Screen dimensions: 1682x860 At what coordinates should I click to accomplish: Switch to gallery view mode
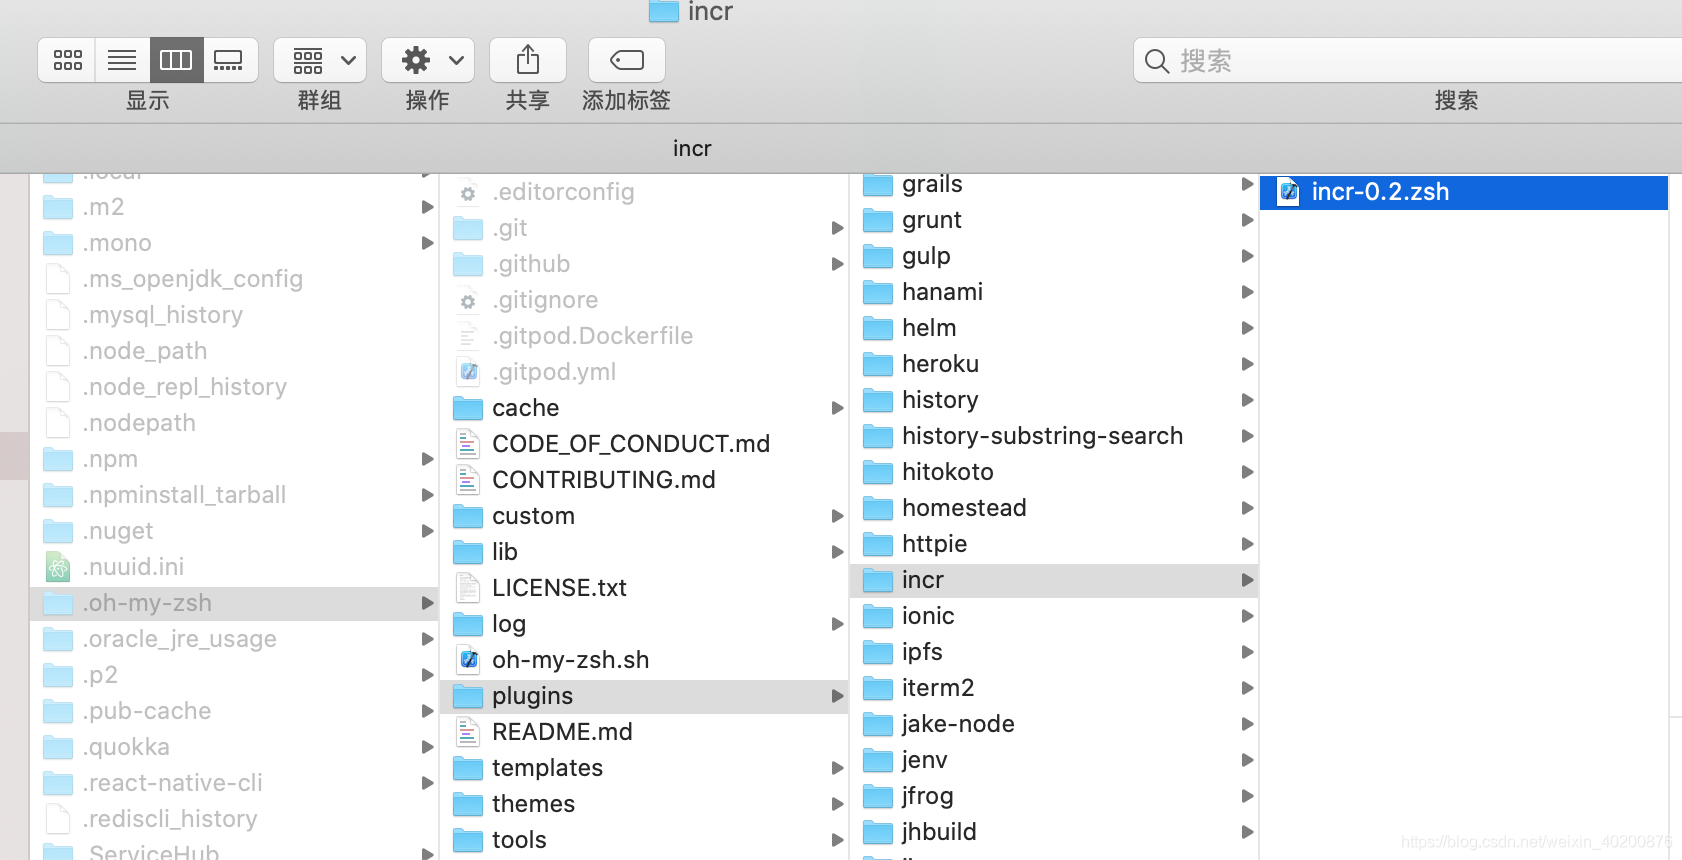point(229,60)
